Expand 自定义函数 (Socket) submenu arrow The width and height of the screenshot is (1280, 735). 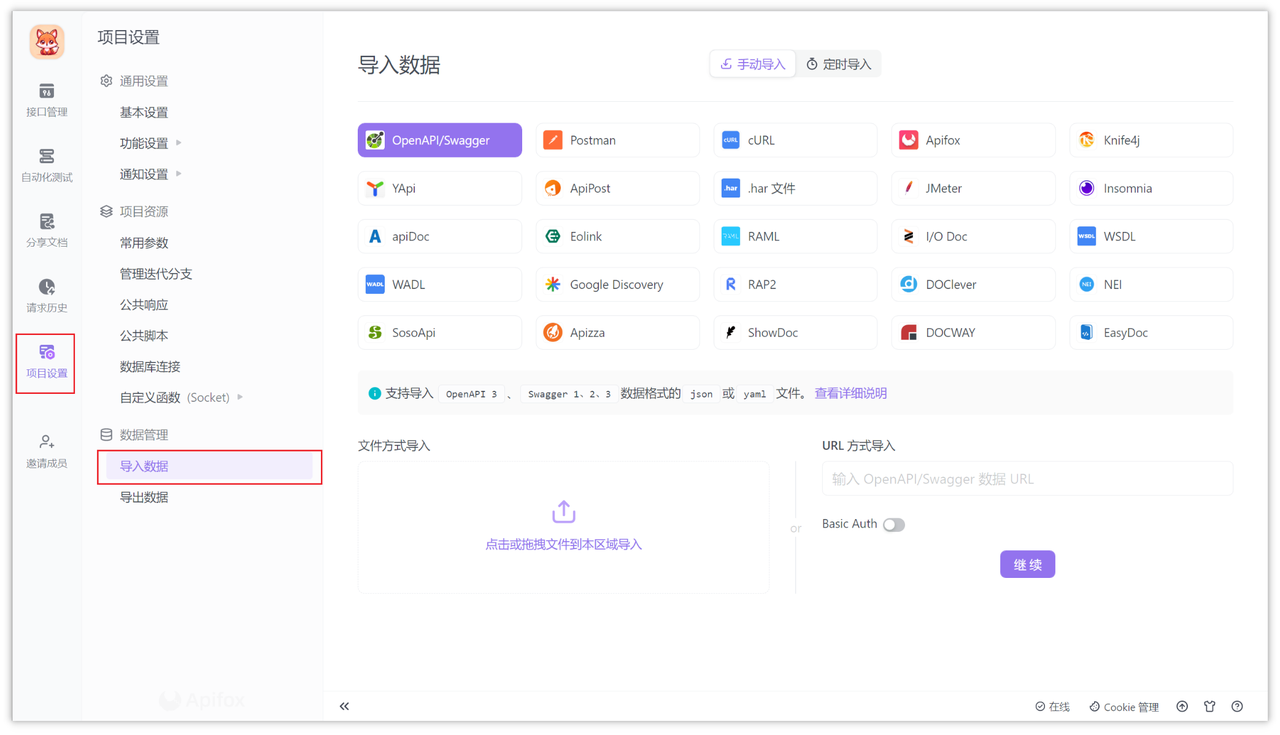240,397
